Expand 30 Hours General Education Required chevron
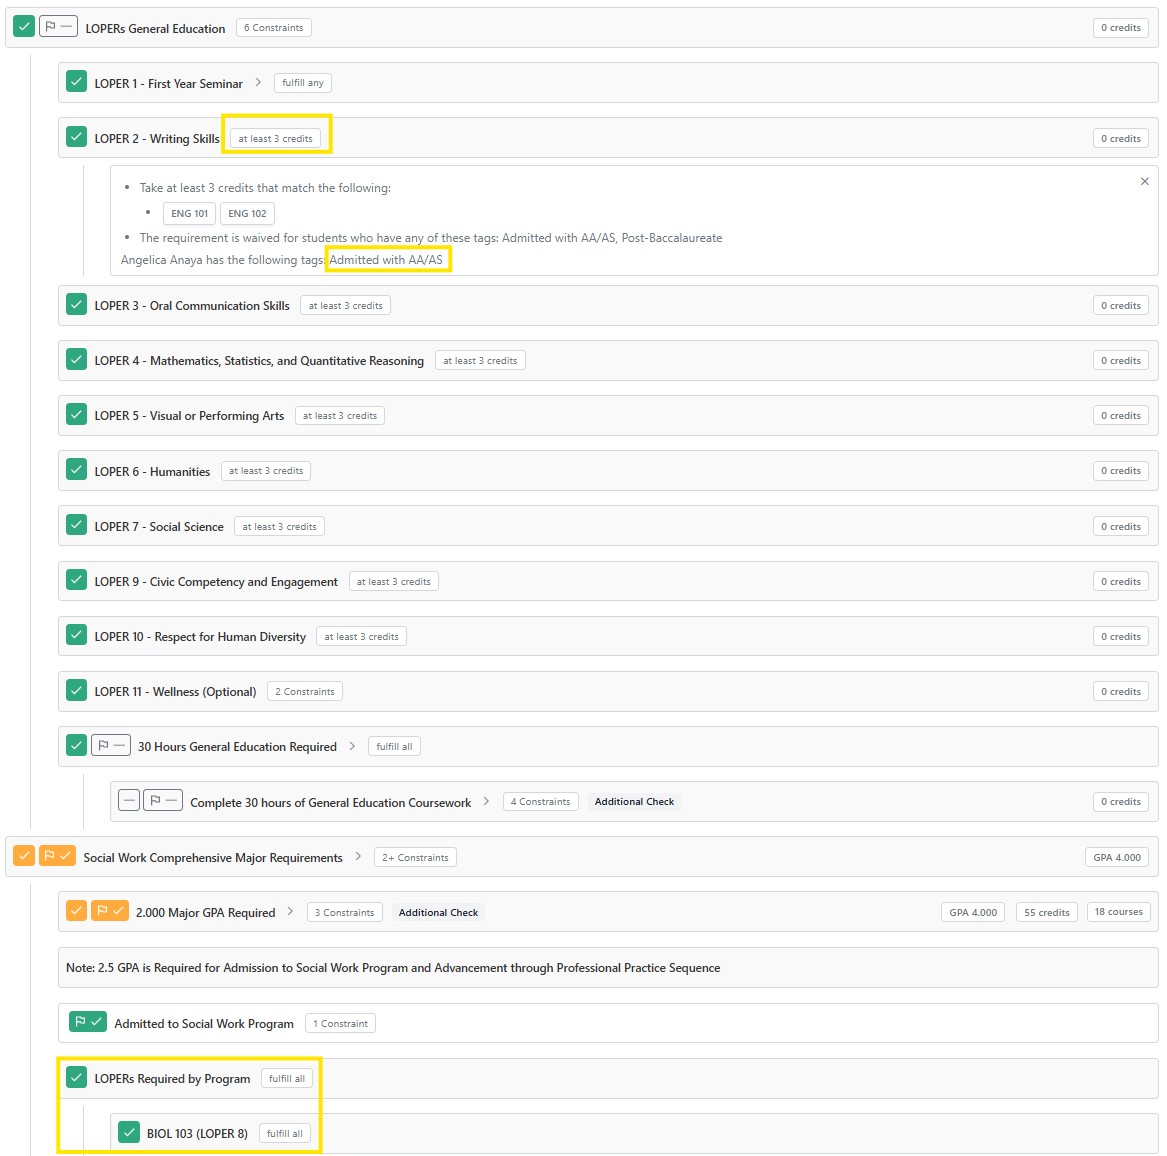This screenshot has height=1156, width=1167. (352, 746)
